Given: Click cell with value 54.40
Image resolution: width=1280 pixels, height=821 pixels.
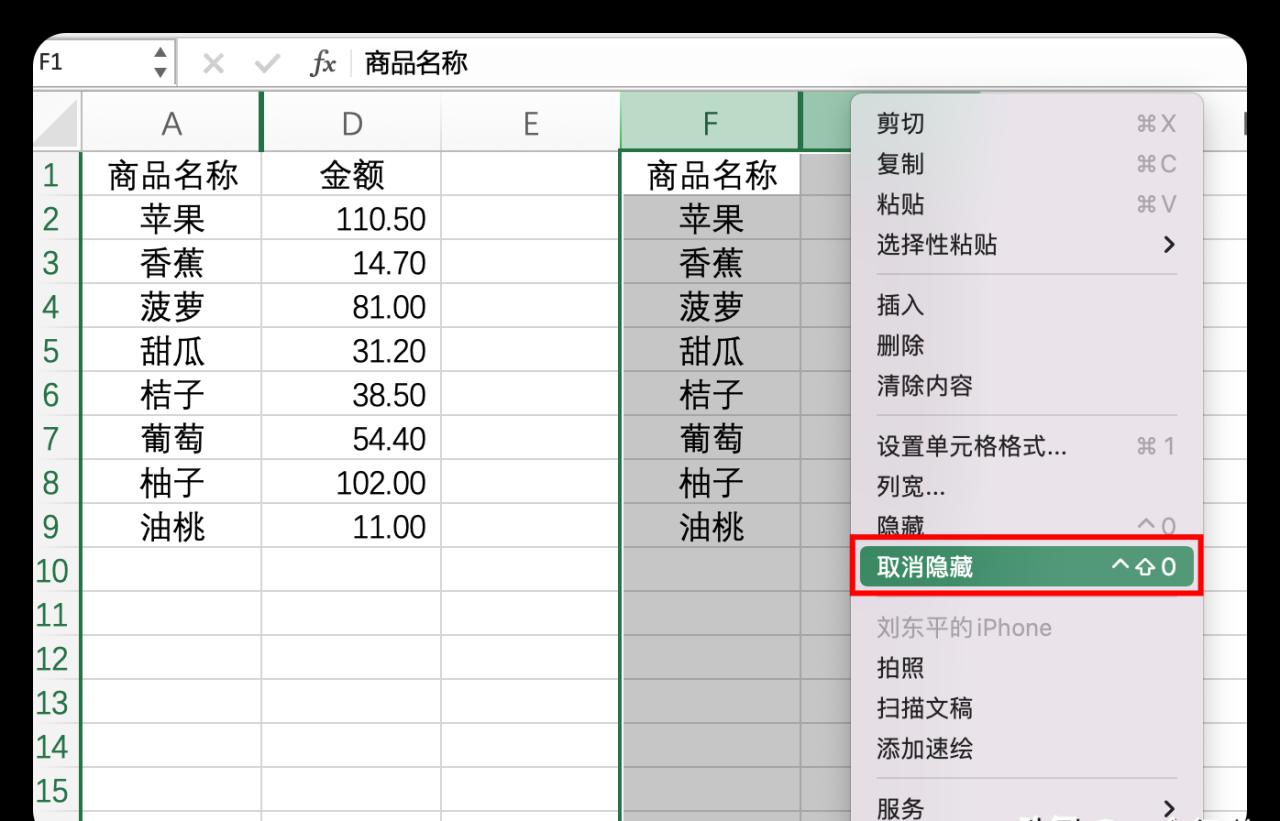Looking at the screenshot, I should click(351, 439).
